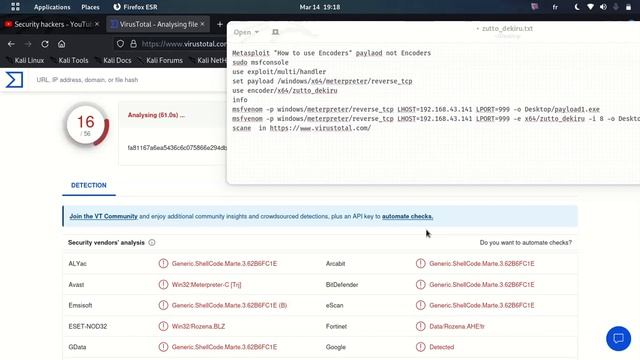
Task: Click alert icon in Arcabit row
Action: point(420,263)
